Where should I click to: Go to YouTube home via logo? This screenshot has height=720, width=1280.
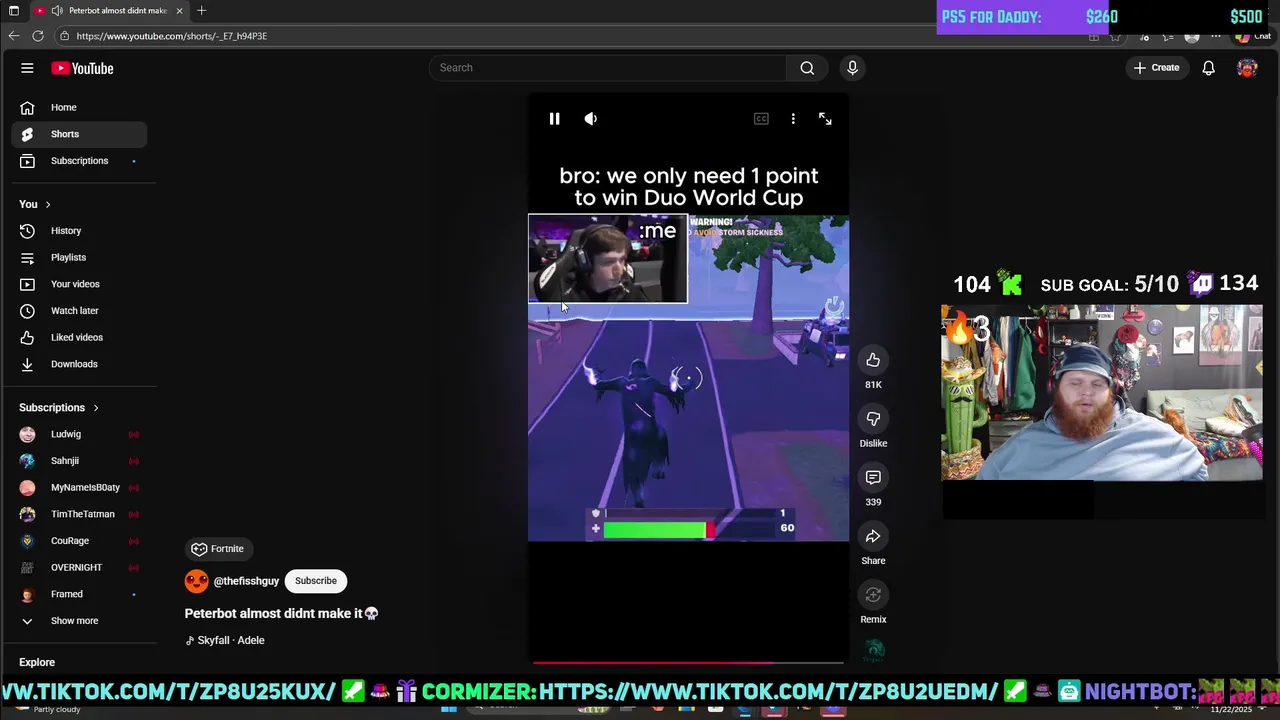[x=83, y=68]
